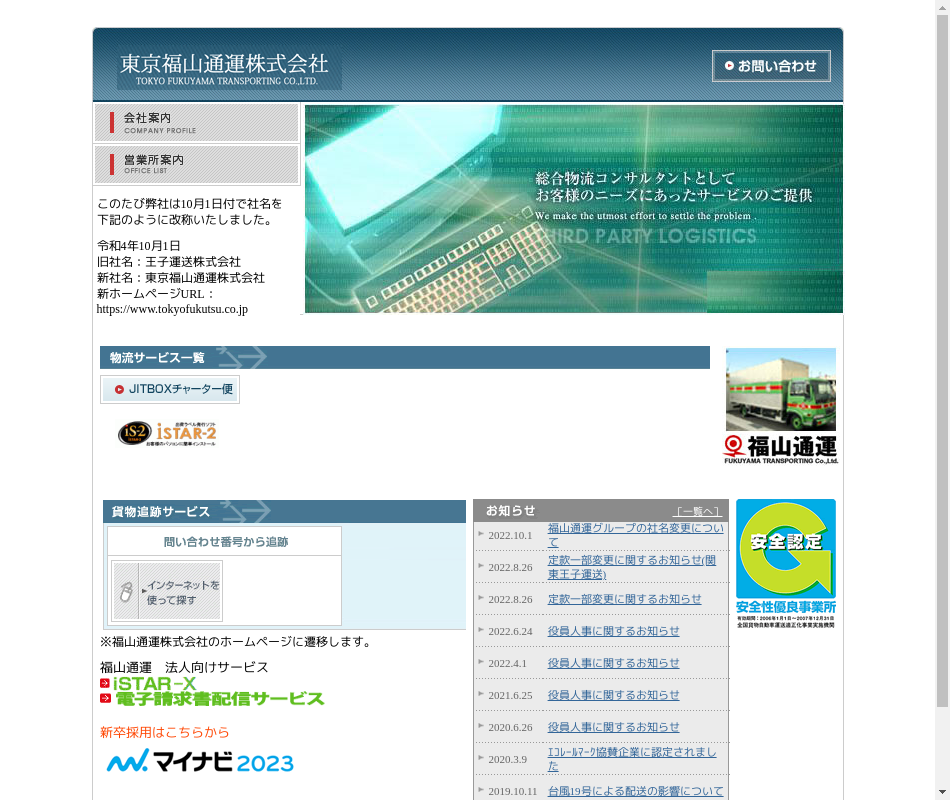This screenshot has width=950, height=800.
Task: Click the scrollbar down arrow
Action: [942, 792]
